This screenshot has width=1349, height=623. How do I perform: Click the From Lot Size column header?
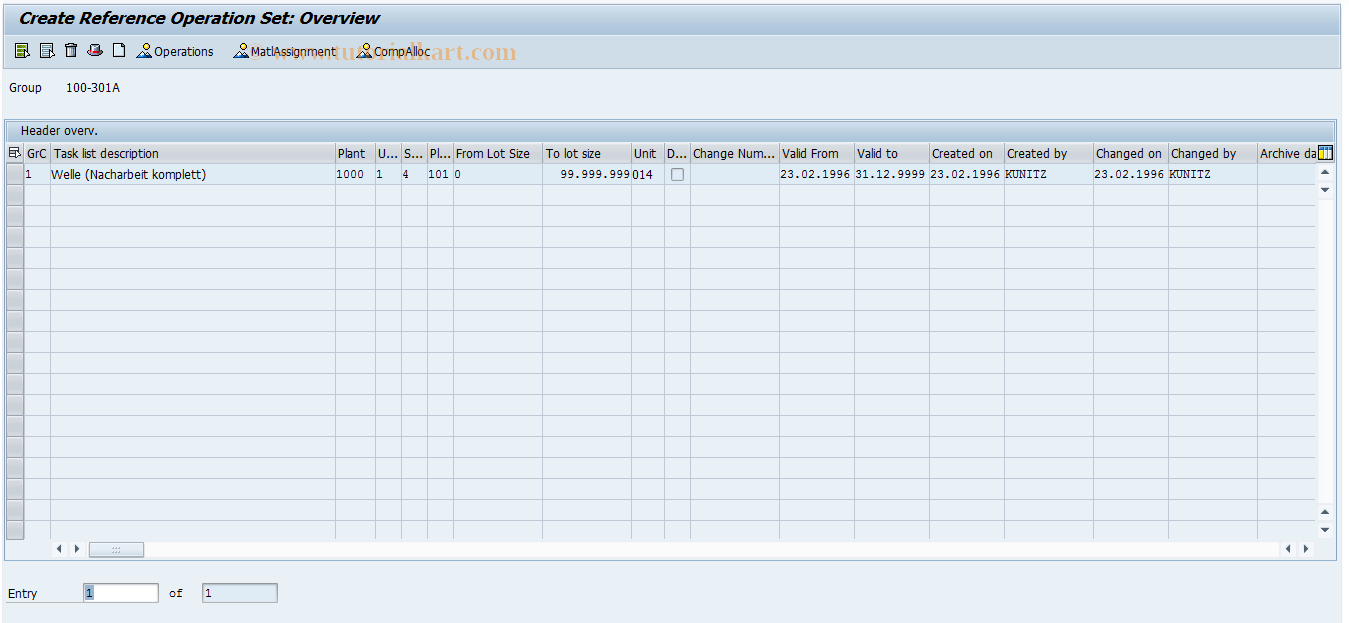tap(498, 153)
